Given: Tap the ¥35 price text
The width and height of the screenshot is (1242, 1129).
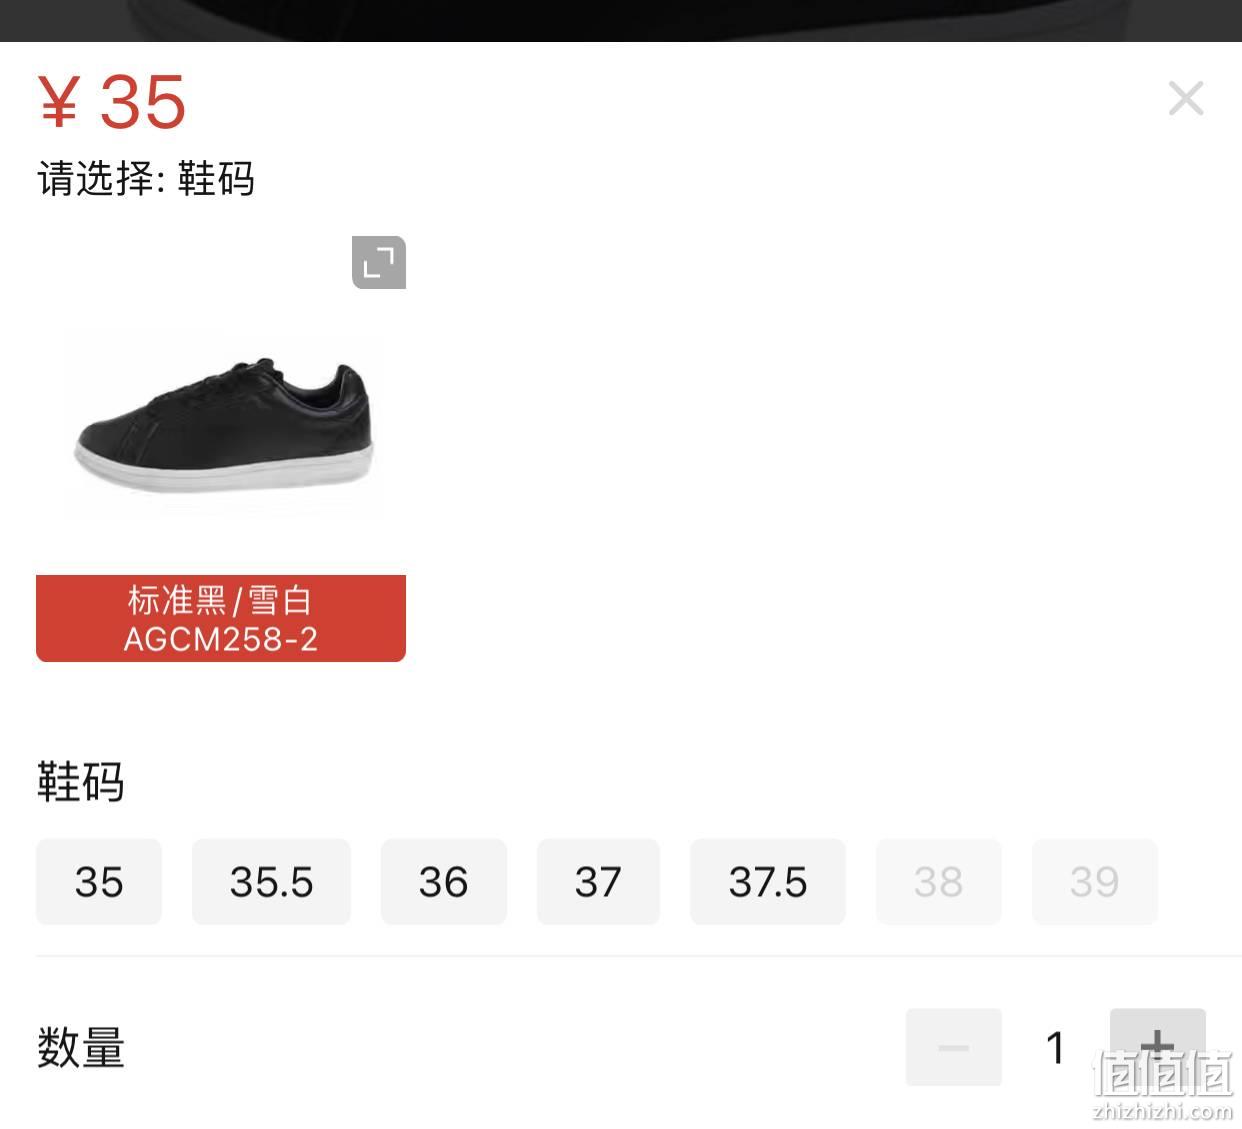Looking at the screenshot, I should 112,102.
